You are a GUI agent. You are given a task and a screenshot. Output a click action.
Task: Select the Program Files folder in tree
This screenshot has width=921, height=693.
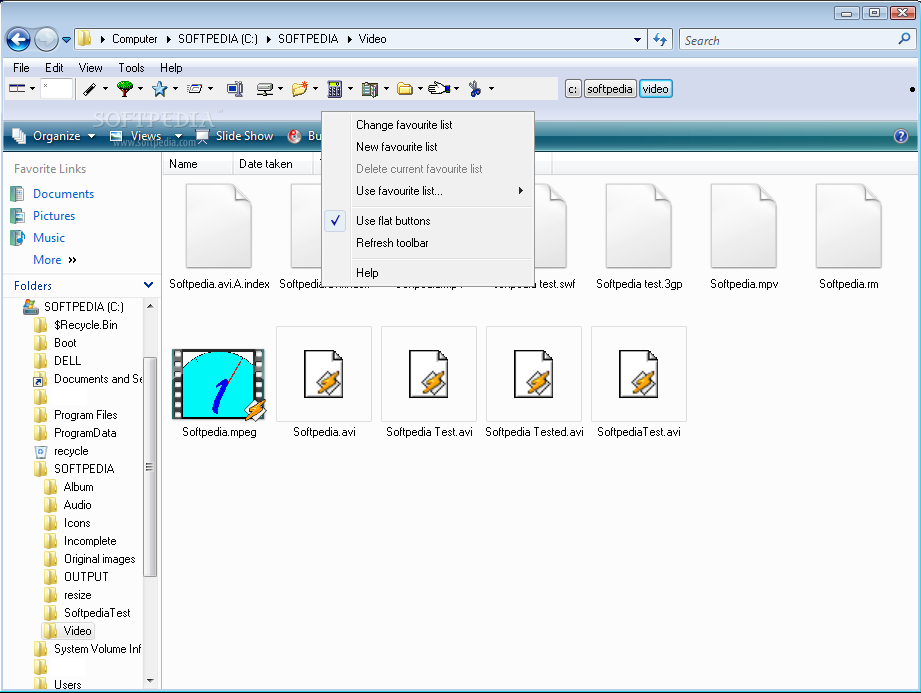click(x=86, y=415)
